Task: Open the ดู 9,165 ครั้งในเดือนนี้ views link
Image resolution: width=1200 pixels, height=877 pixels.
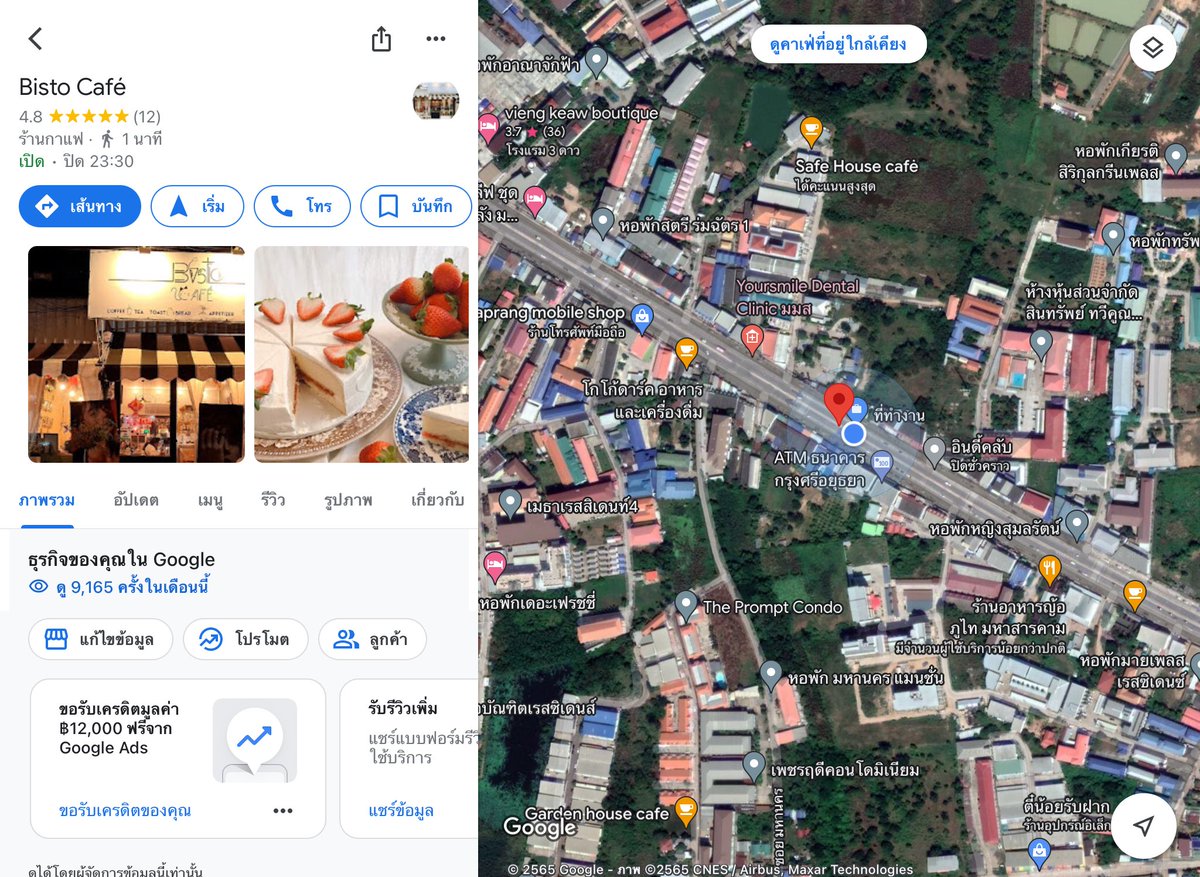Action: click(119, 587)
